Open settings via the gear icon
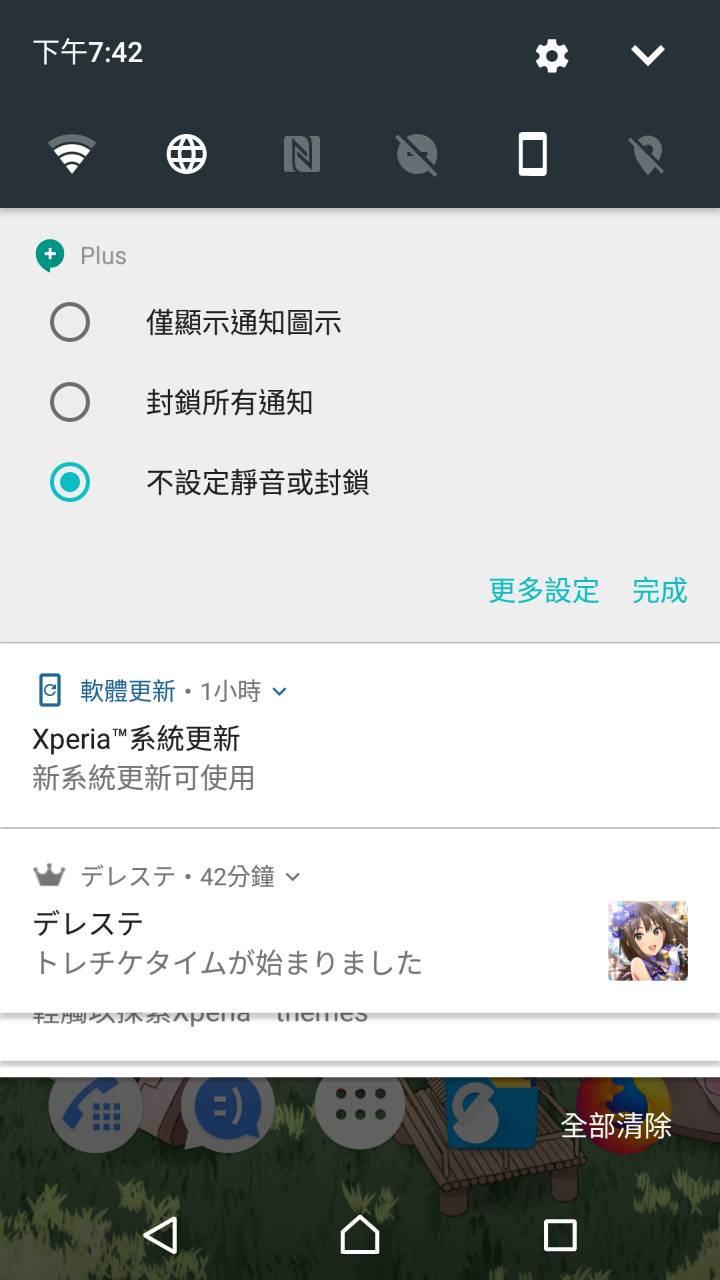Screen dimensions: 720x1280 pos(552,55)
